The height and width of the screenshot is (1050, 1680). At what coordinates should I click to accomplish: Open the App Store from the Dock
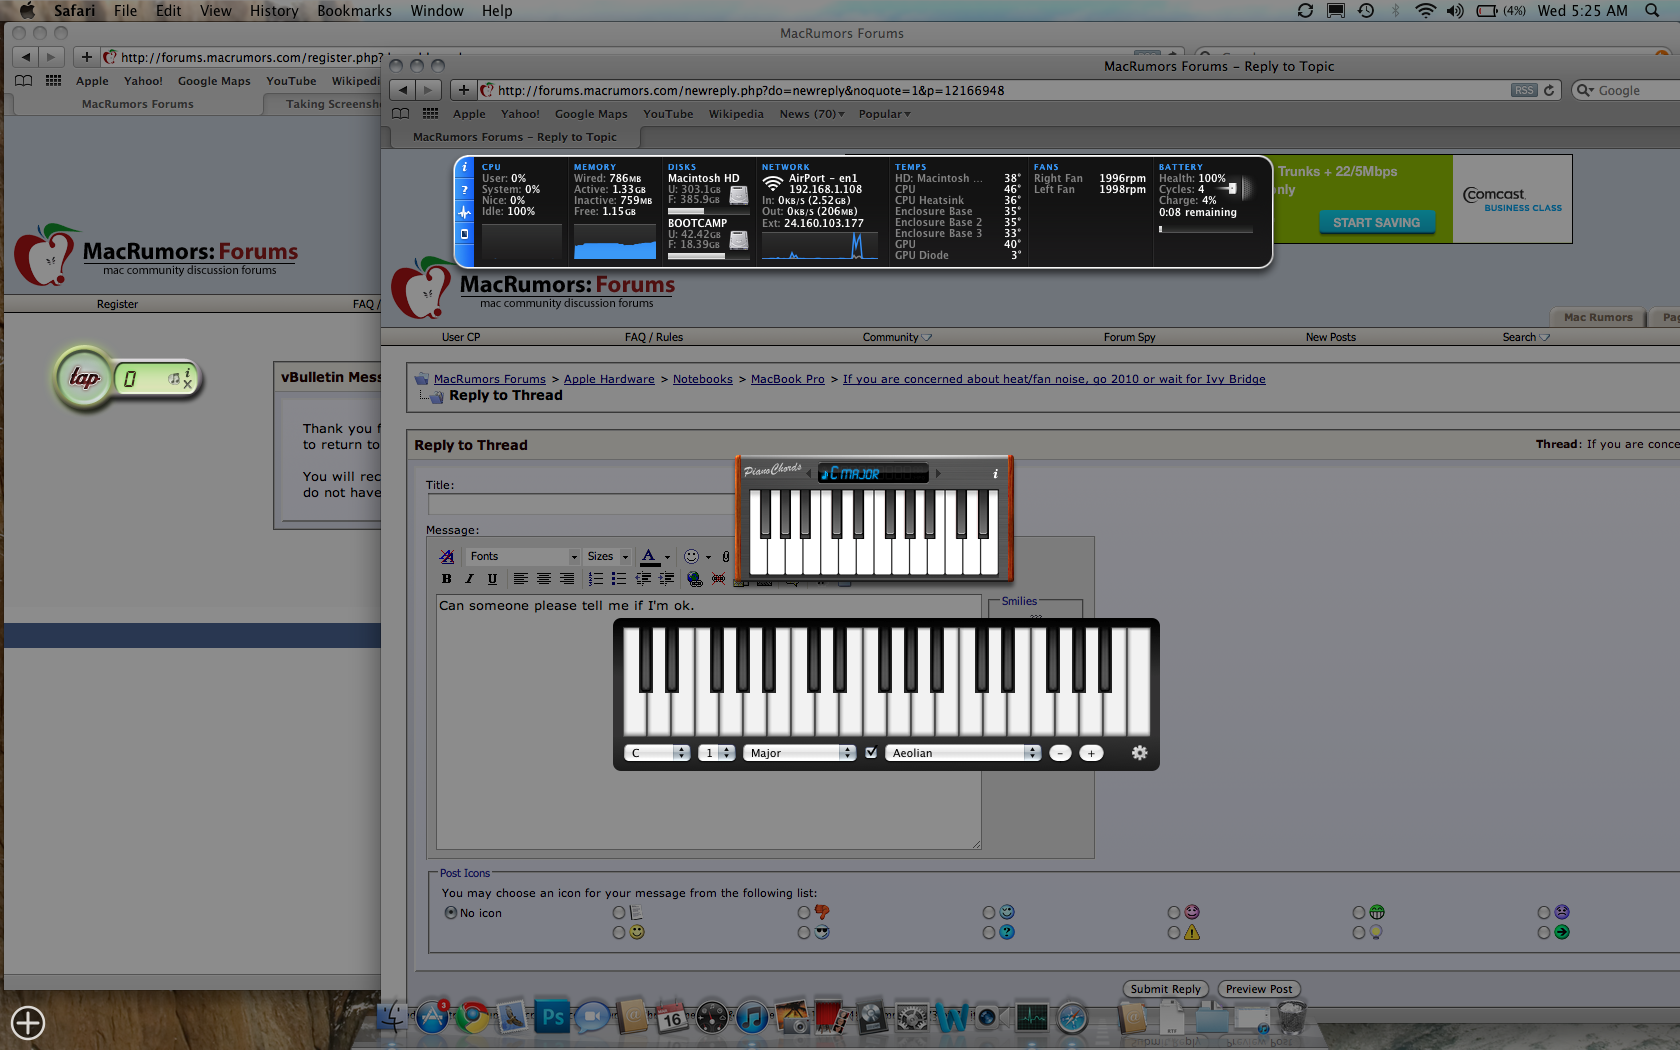[x=432, y=1018]
